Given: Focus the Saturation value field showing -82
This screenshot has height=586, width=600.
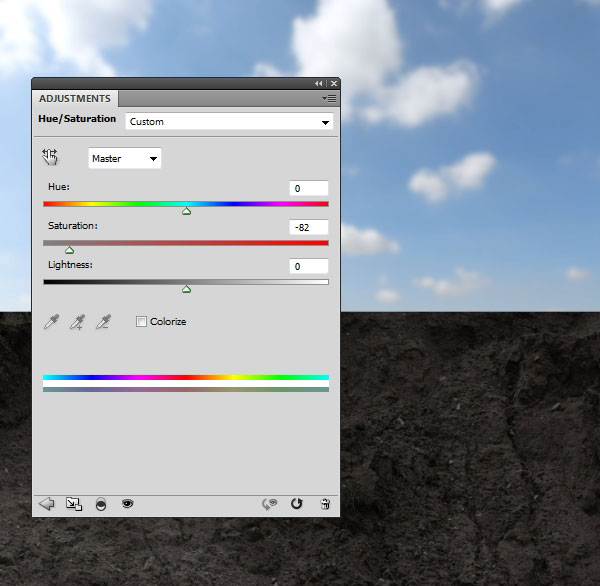Looking at the screenshot, I should click(x=309, y=227).
